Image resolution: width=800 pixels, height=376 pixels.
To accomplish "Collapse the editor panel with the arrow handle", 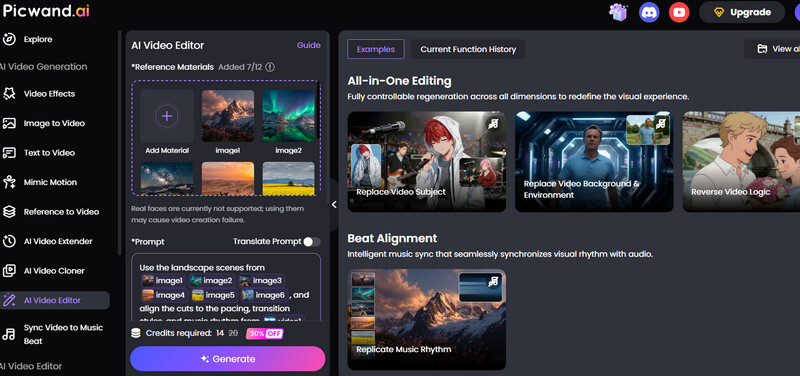I will coord(334,205).
